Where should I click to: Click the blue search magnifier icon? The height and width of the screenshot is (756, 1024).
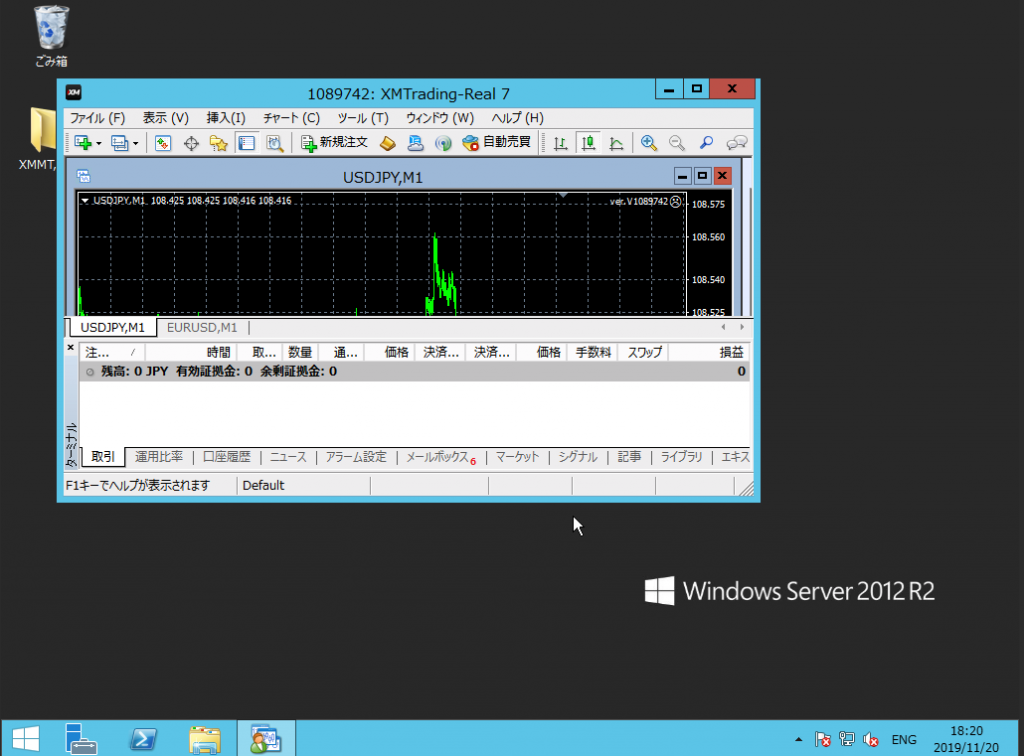click(x=706, y=143)
